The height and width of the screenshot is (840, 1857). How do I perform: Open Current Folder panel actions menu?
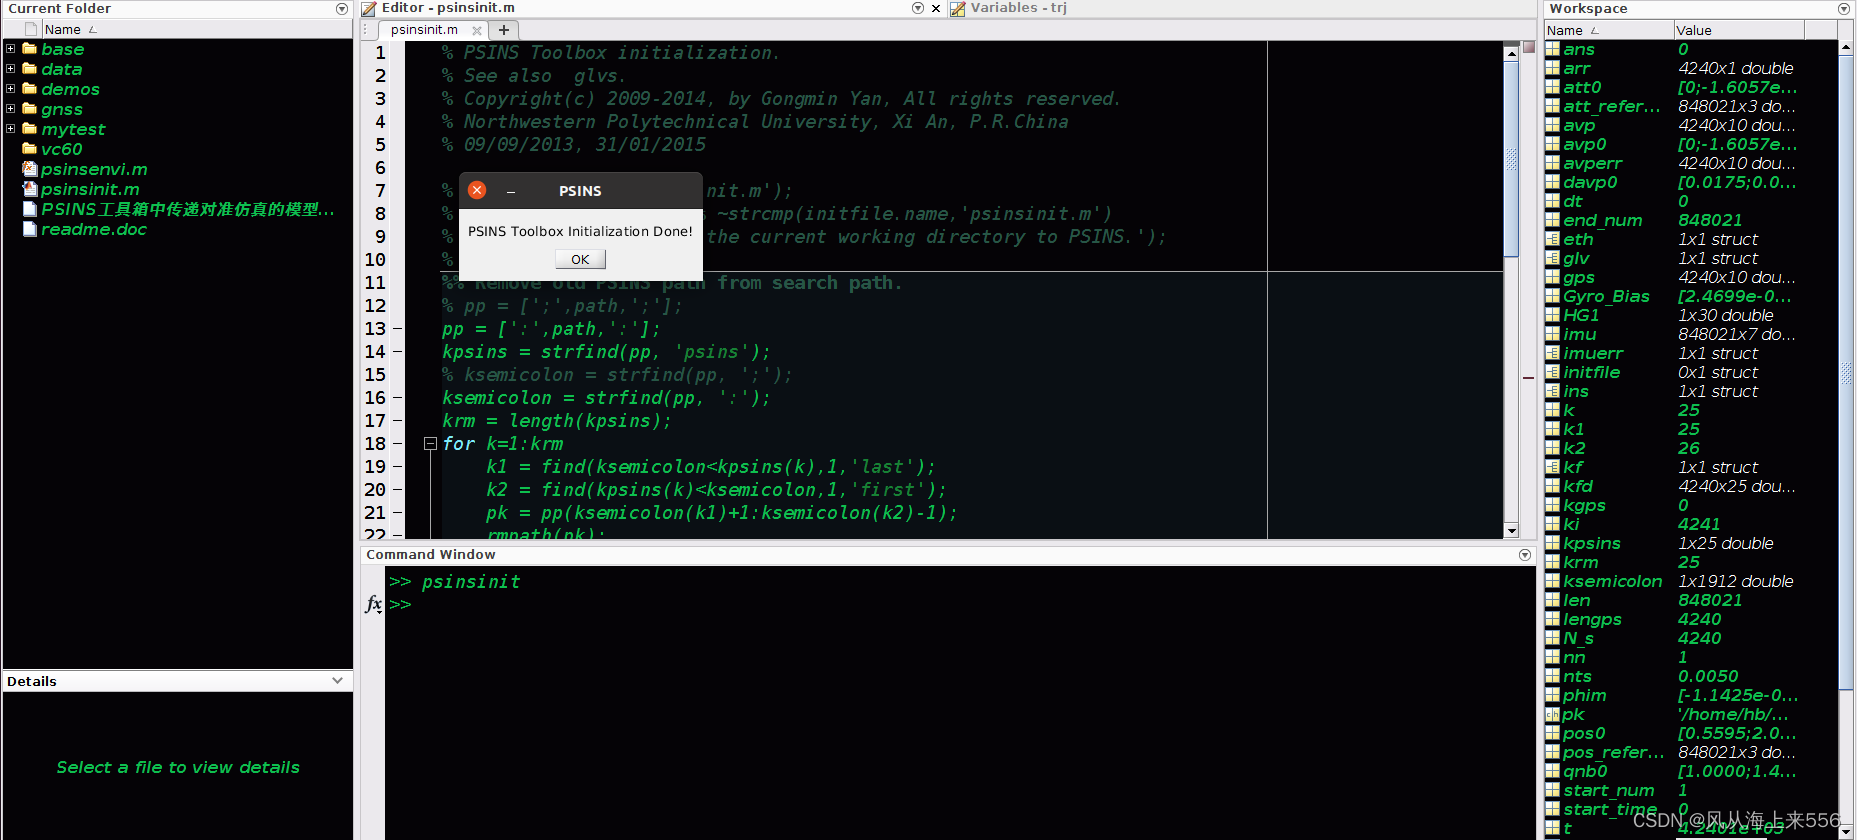point(342,9)
